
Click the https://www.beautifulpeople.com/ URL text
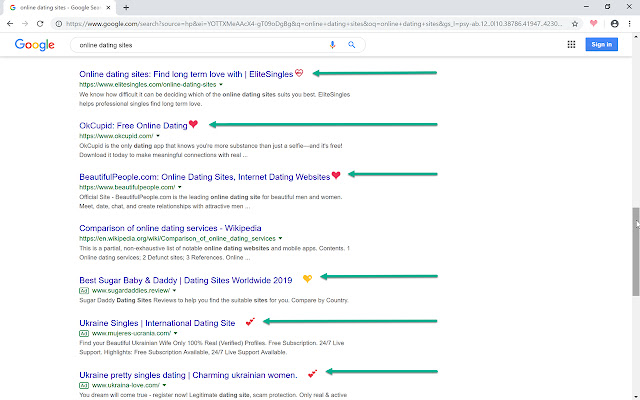tap(127, 187)
